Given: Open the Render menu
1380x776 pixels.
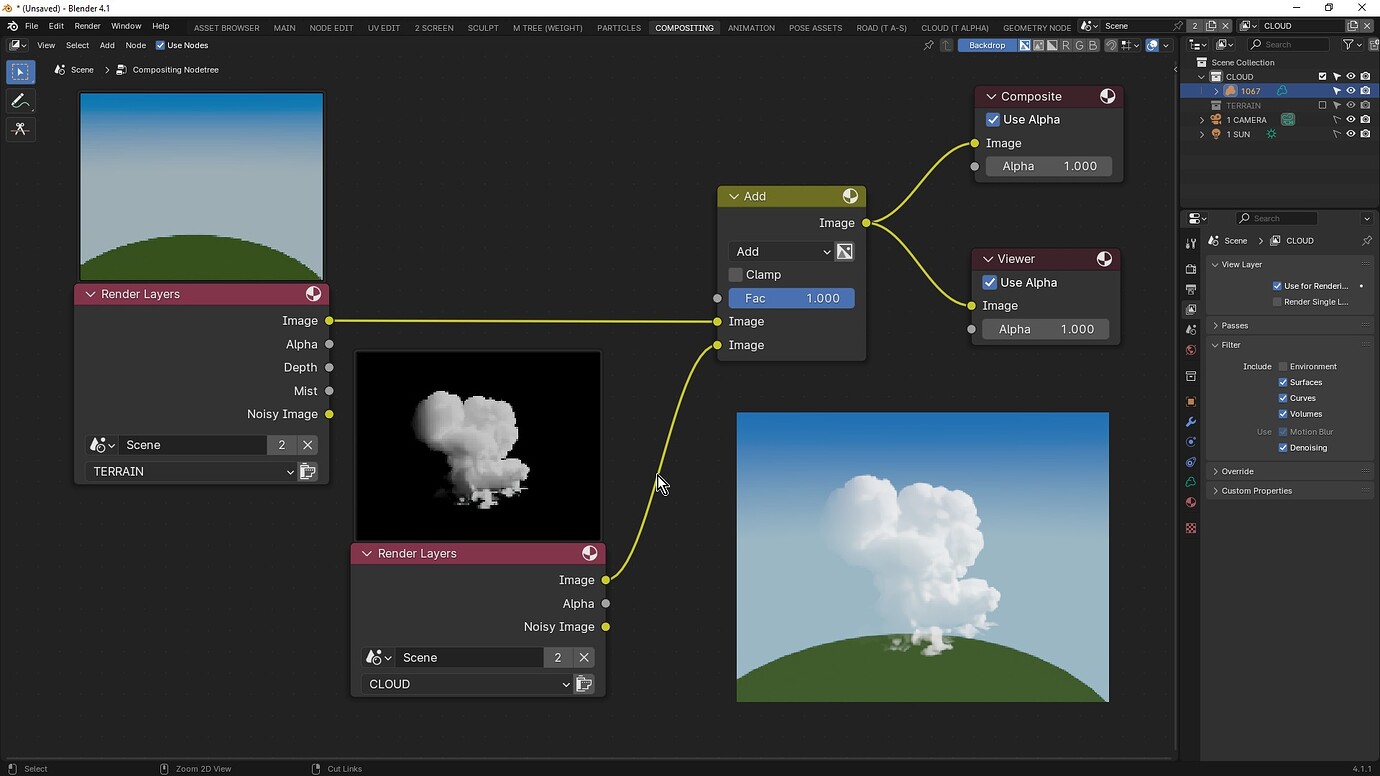Looking at the screenshot, I should pyautogui.click(x=87, y=26).
